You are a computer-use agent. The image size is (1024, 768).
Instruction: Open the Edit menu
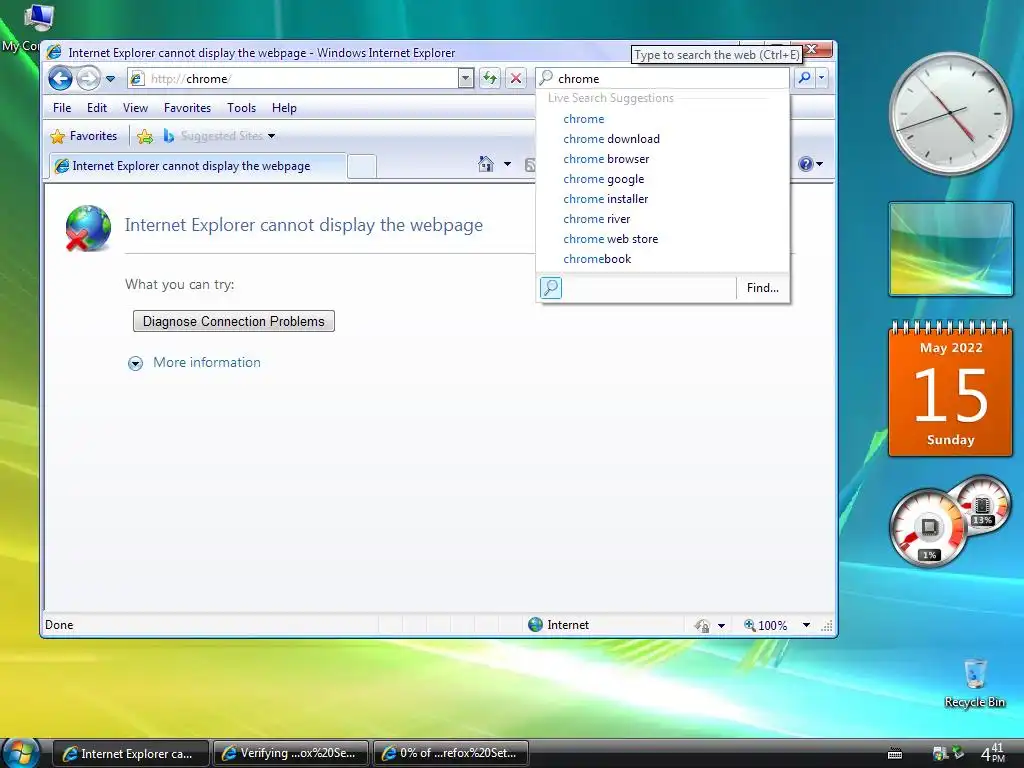pos(97,108)
